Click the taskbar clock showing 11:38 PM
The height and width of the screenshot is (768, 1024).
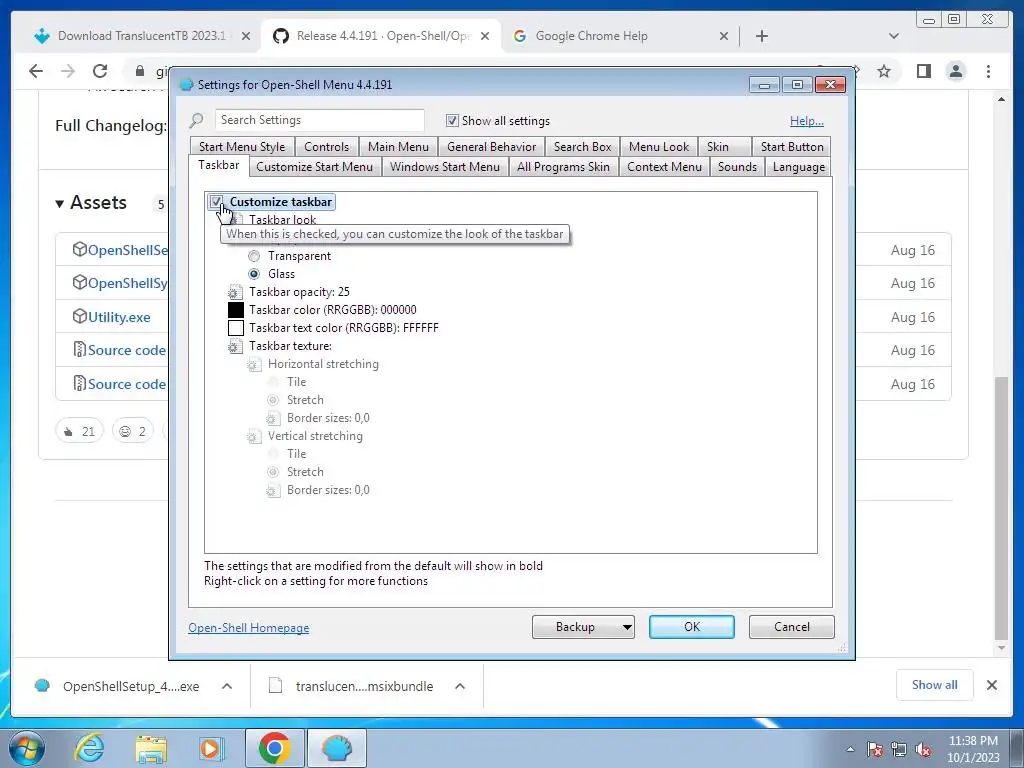973,749
